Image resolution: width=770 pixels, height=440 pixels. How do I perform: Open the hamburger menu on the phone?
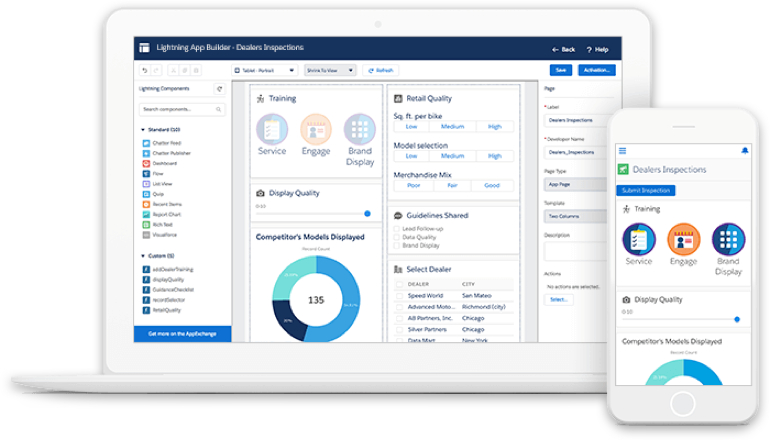tap(622, 151)
